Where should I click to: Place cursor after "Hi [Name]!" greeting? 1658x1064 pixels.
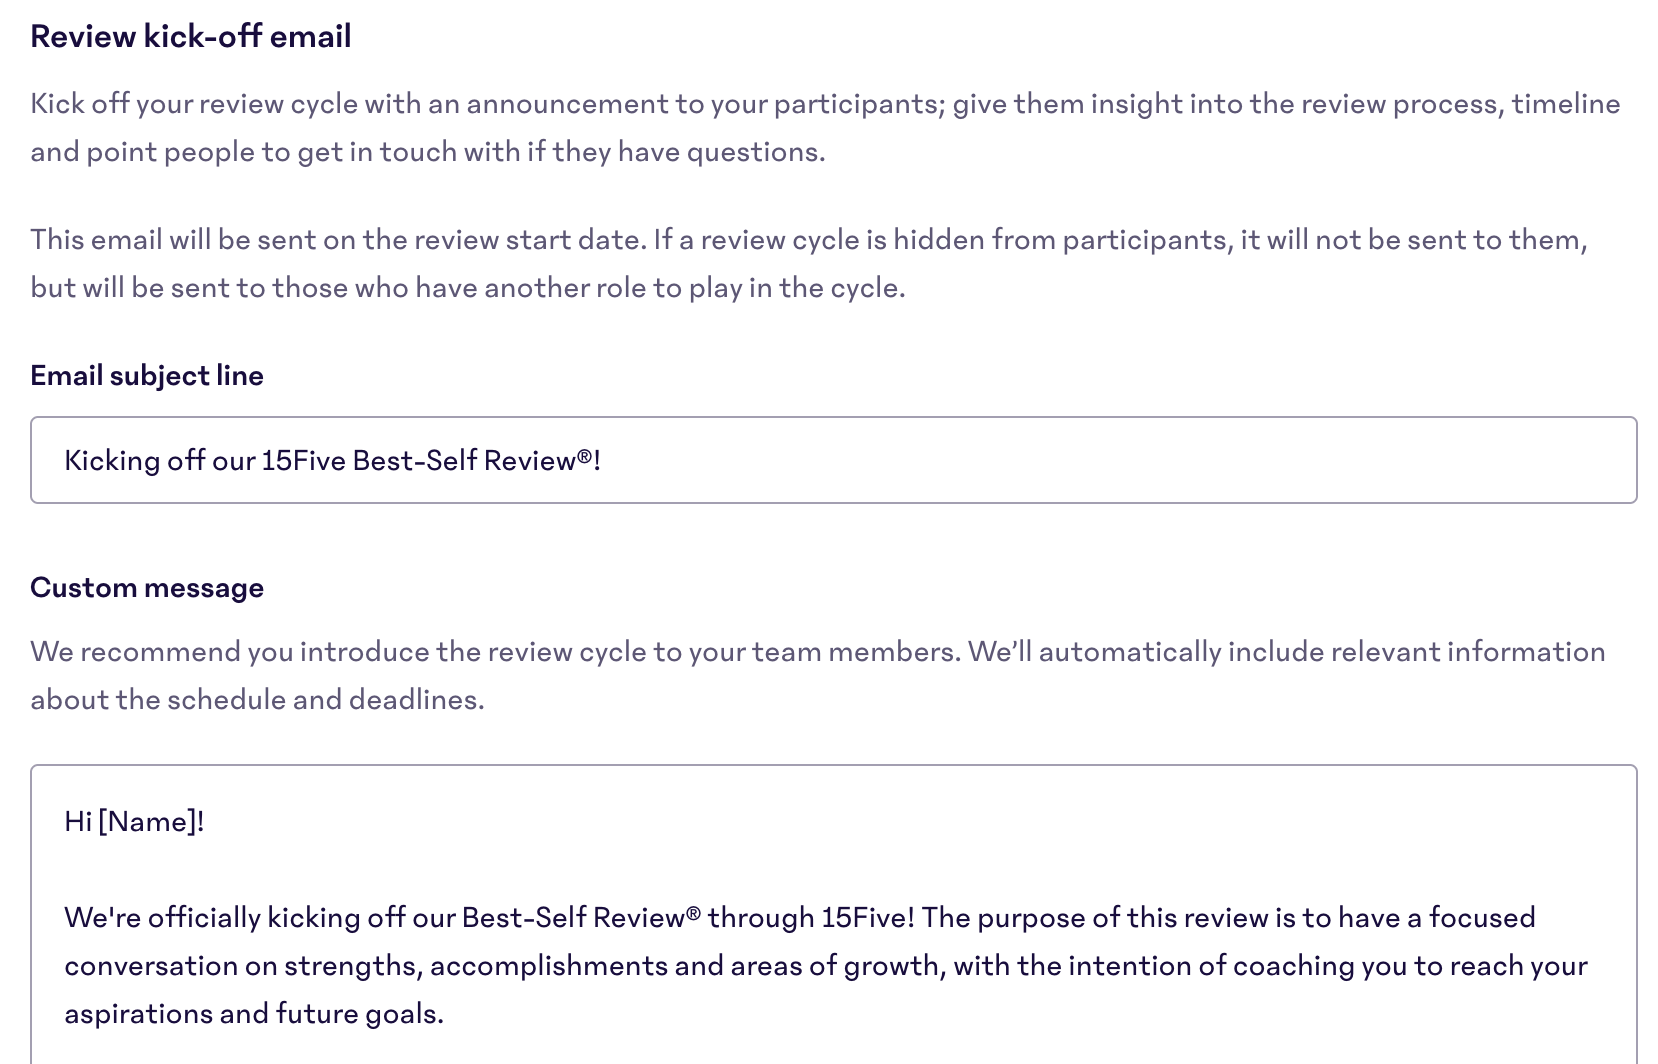(x=209, y=821)
